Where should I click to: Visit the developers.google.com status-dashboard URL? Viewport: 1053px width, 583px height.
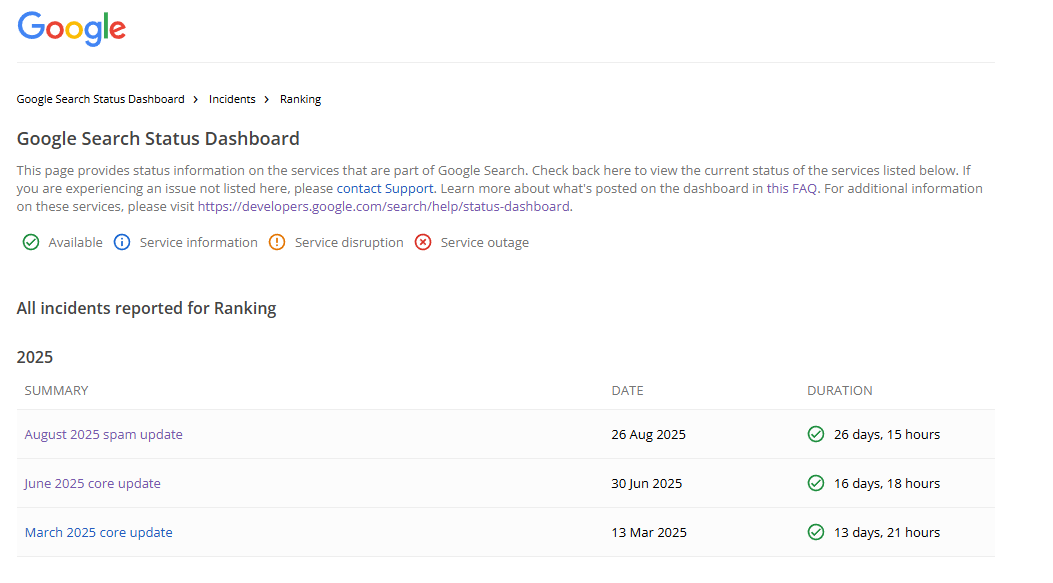383,207
